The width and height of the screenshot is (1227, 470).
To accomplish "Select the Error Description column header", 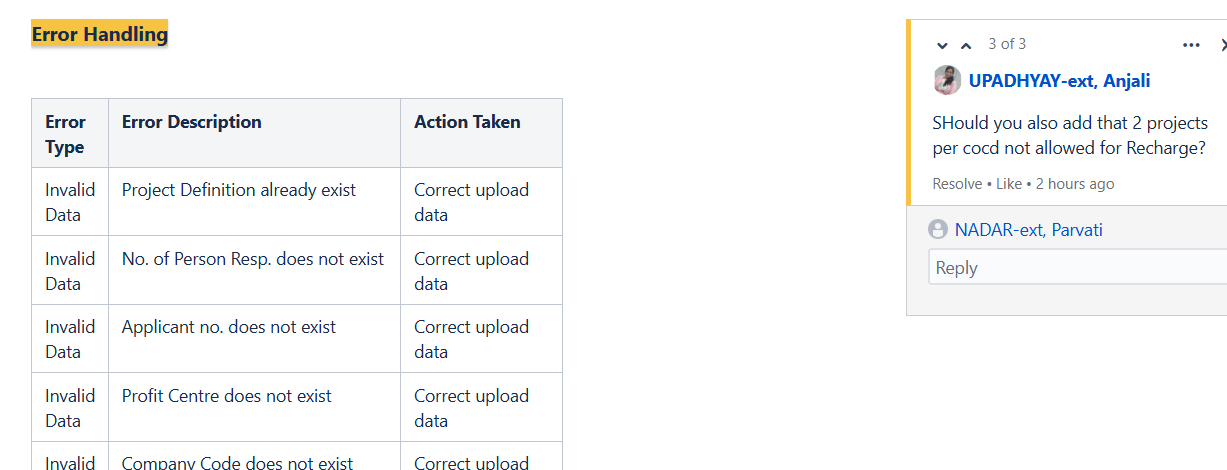I will pyautogui.click(x=192, y=122).
